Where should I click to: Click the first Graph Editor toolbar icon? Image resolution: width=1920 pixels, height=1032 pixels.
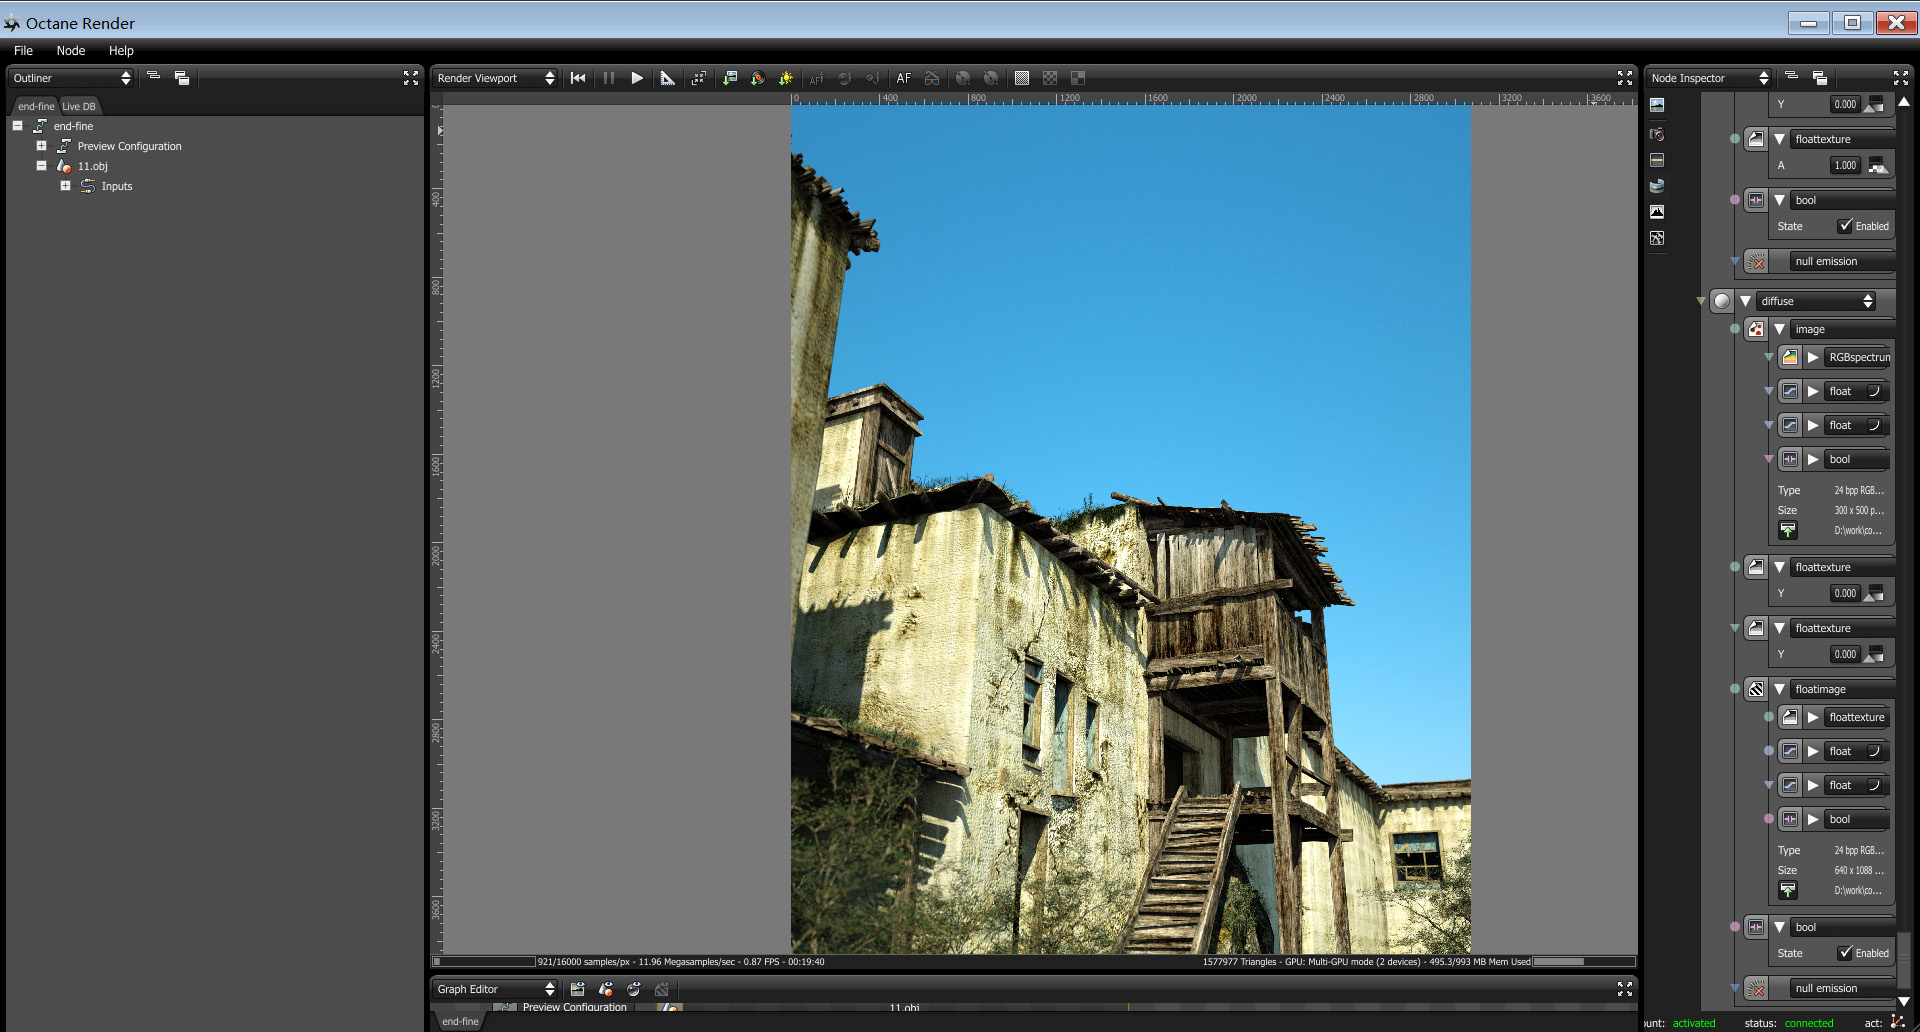click(578, 989)
